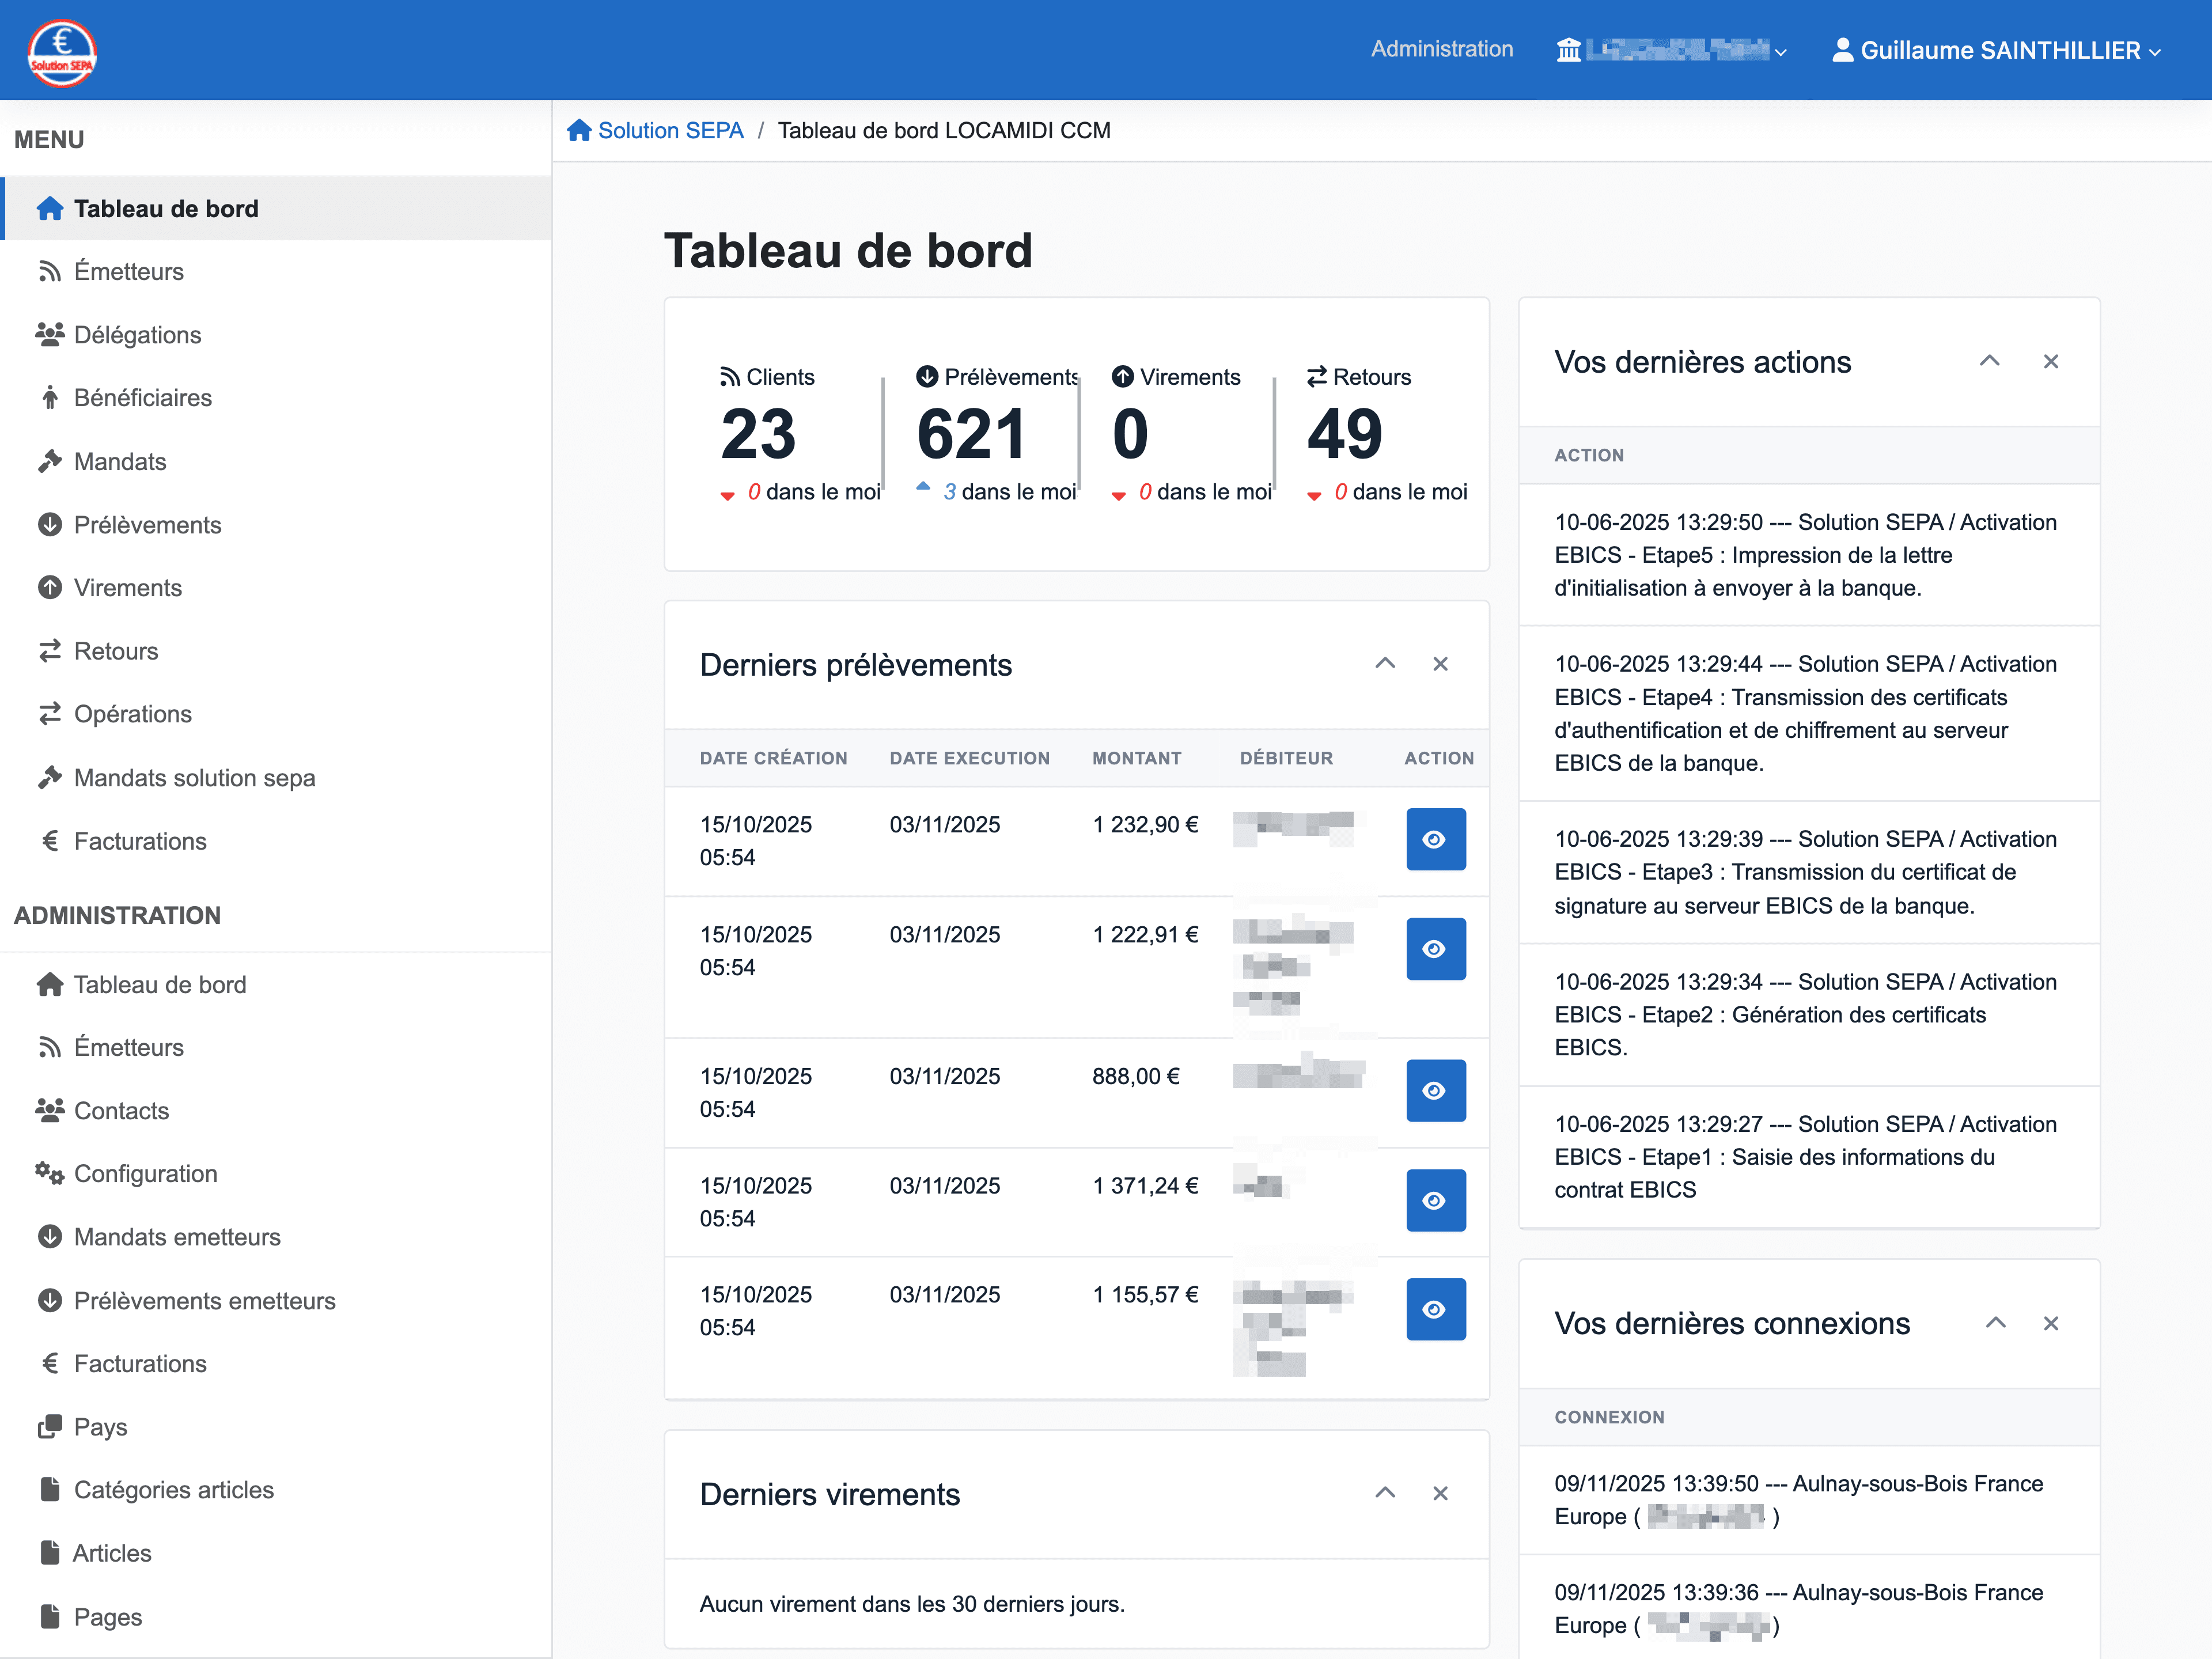Open the Virements section

coord(127,588)
